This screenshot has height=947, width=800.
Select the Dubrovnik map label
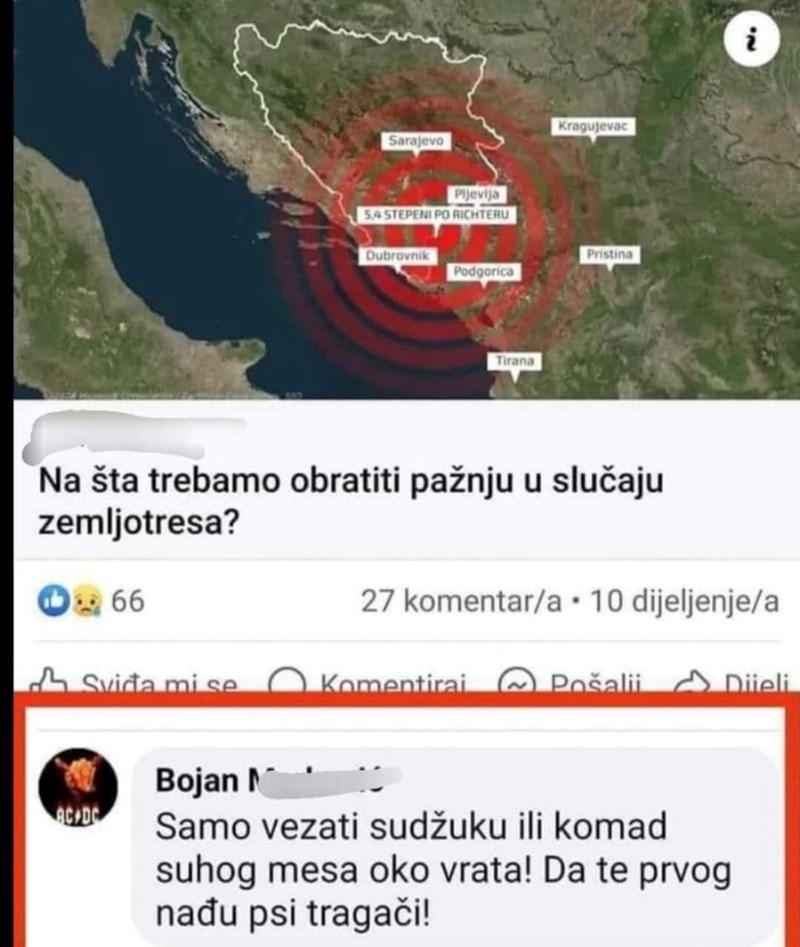click(397, 255)
